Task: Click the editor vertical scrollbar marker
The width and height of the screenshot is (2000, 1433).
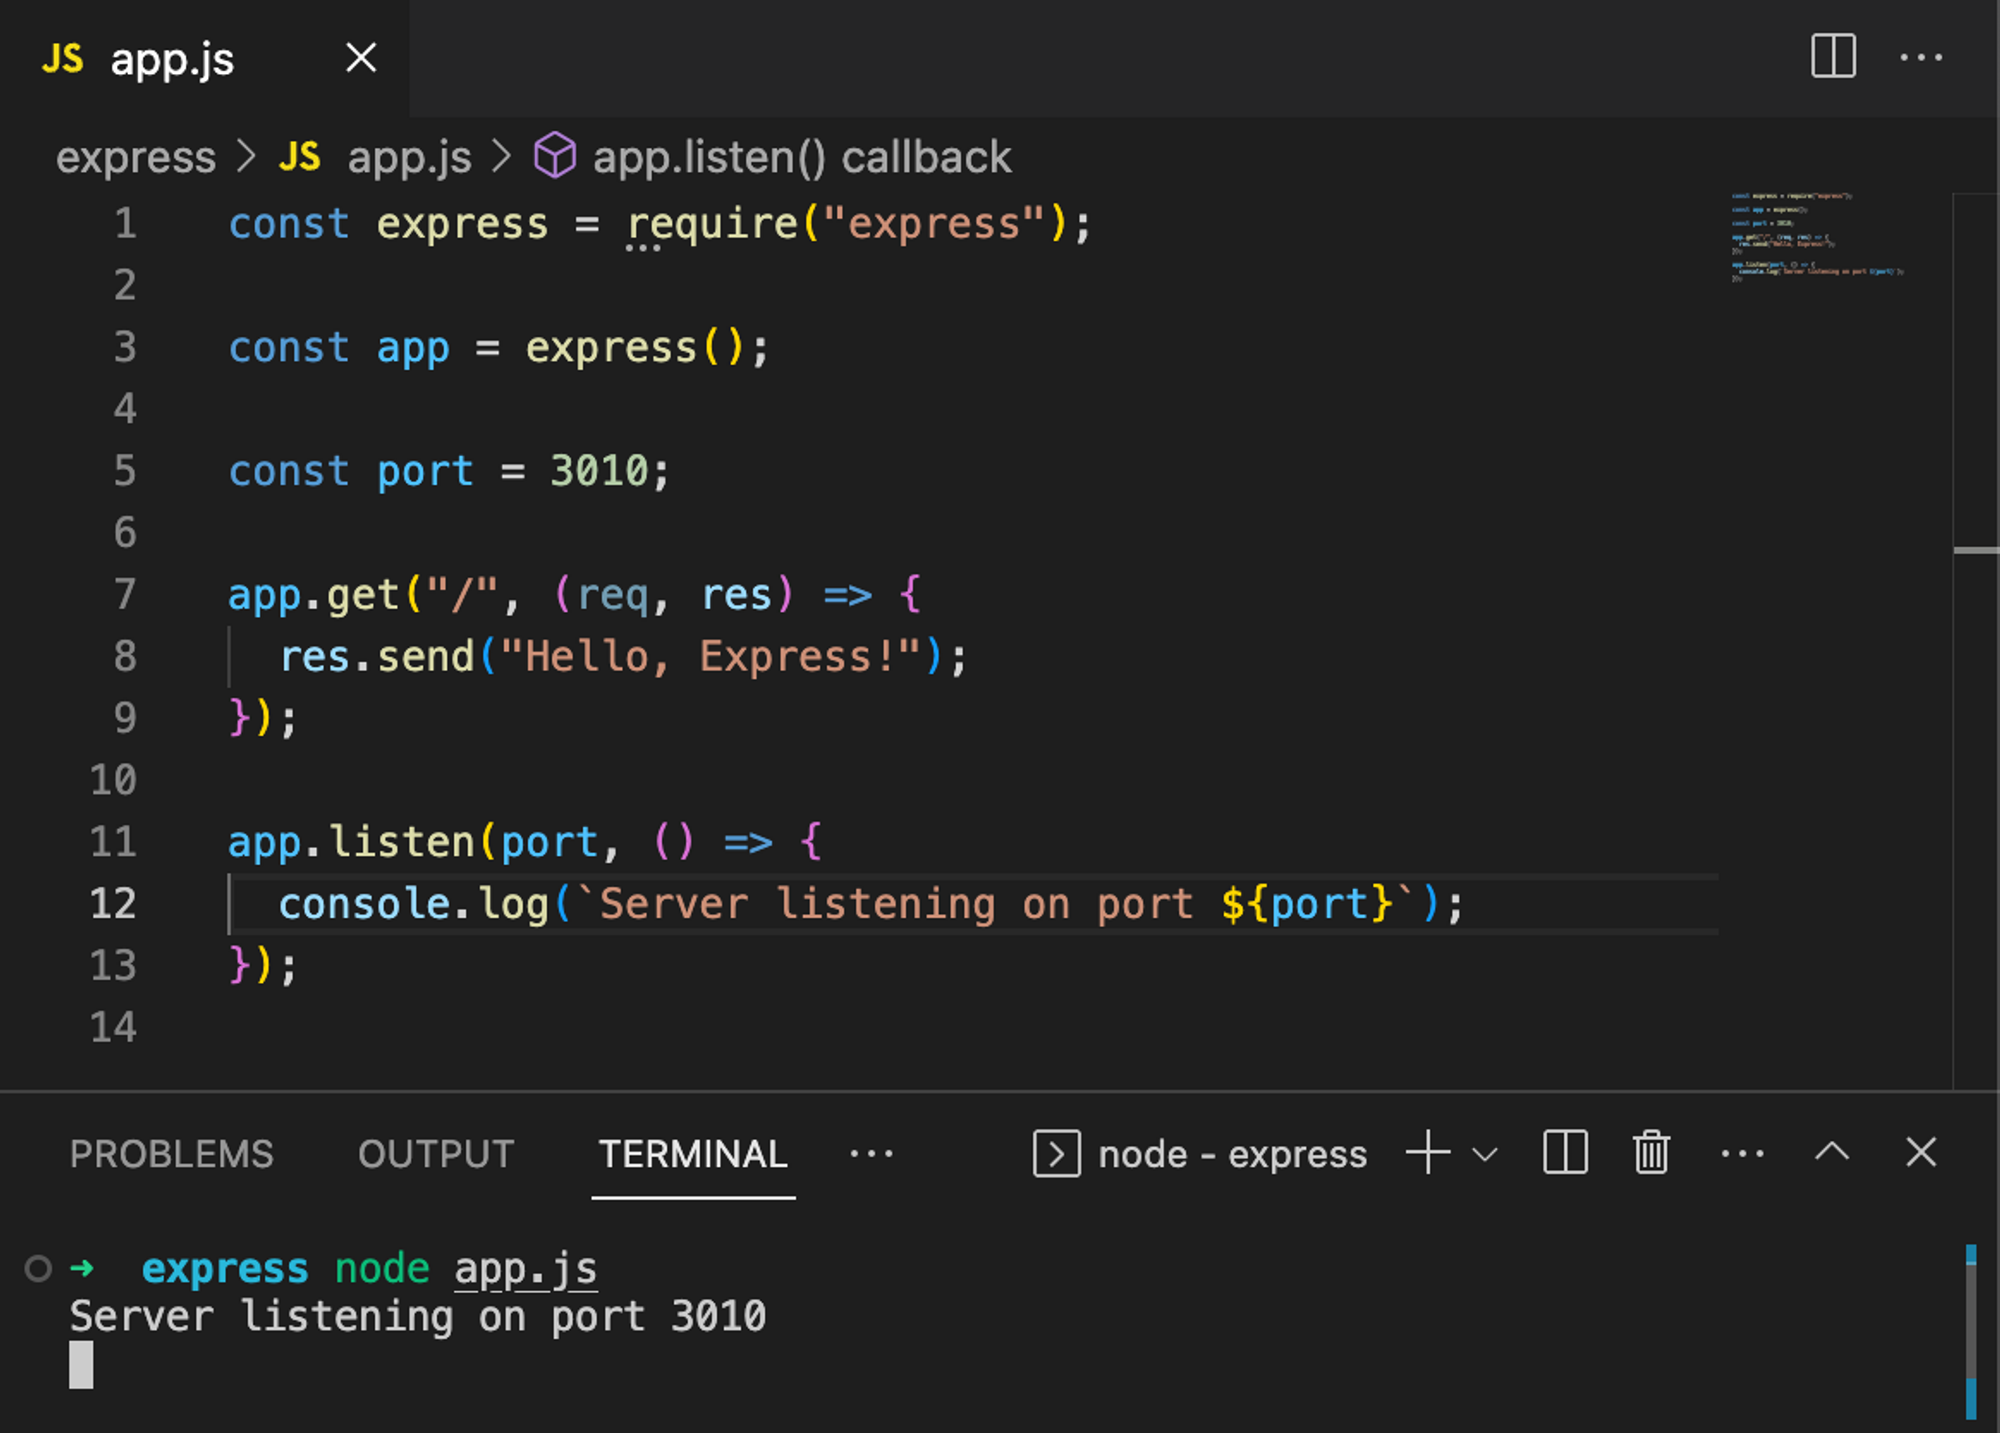Action: [1976, 550]
